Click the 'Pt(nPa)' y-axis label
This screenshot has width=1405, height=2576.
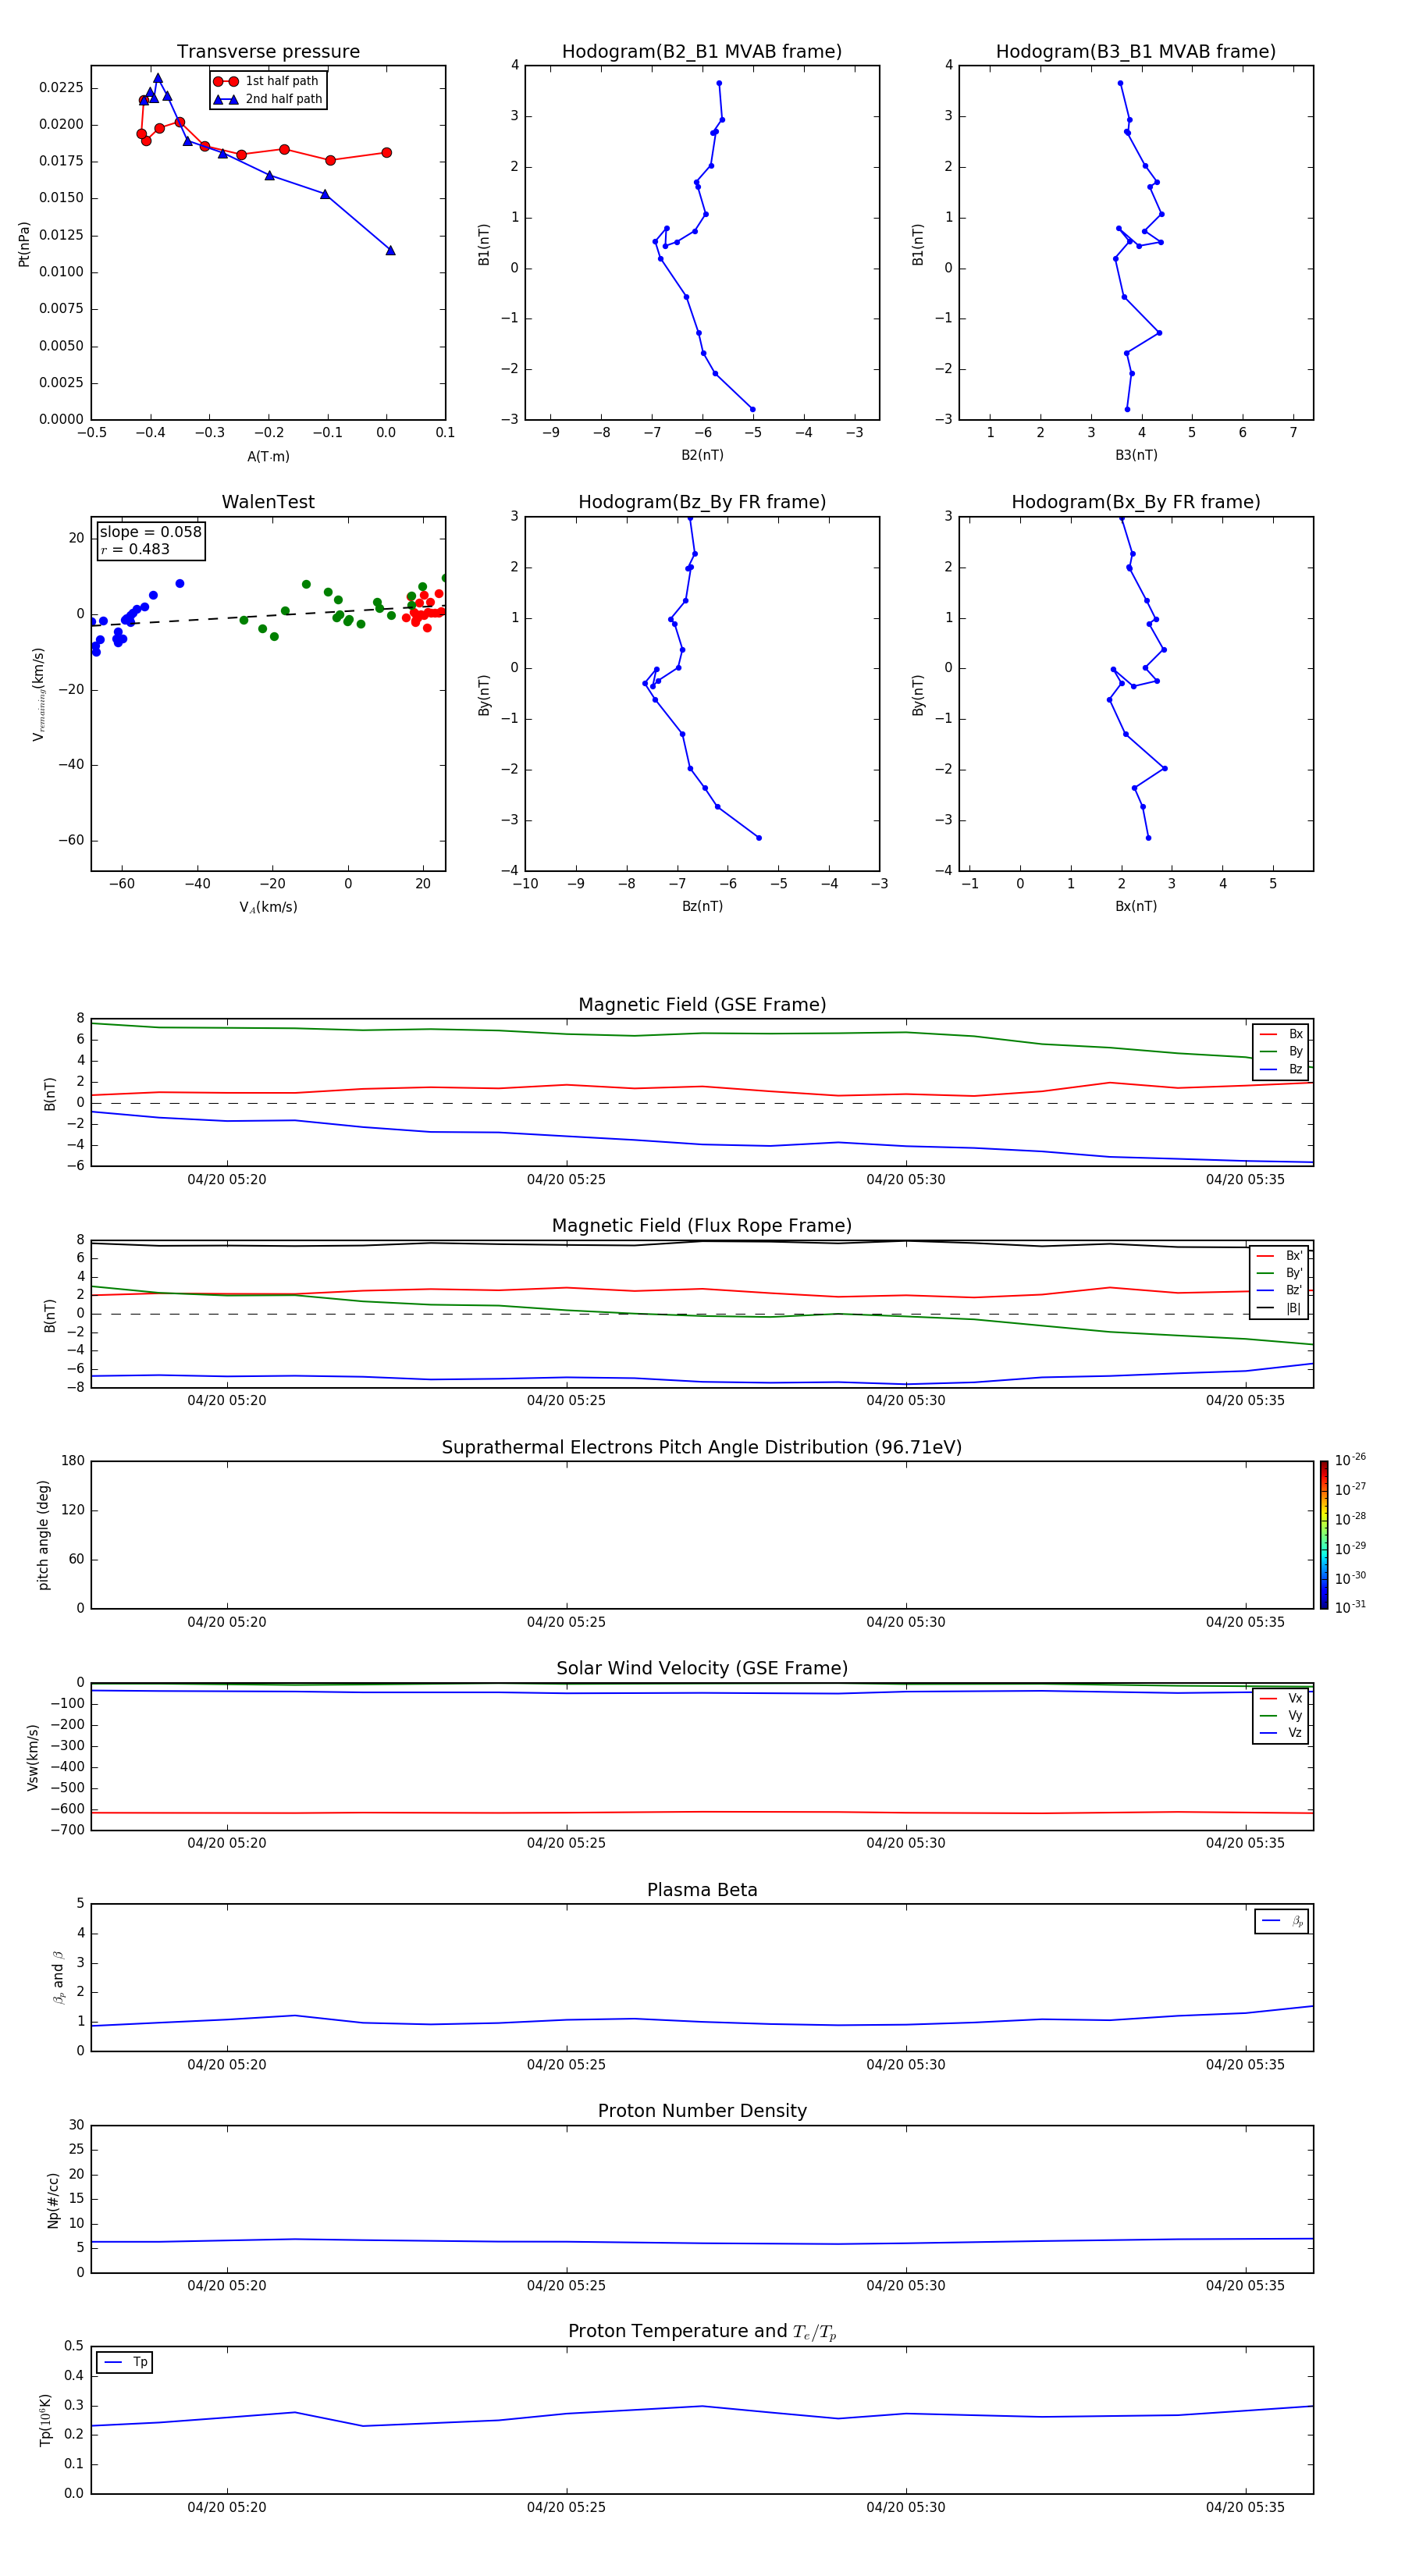pyautogui.click(x=24, y=244)
